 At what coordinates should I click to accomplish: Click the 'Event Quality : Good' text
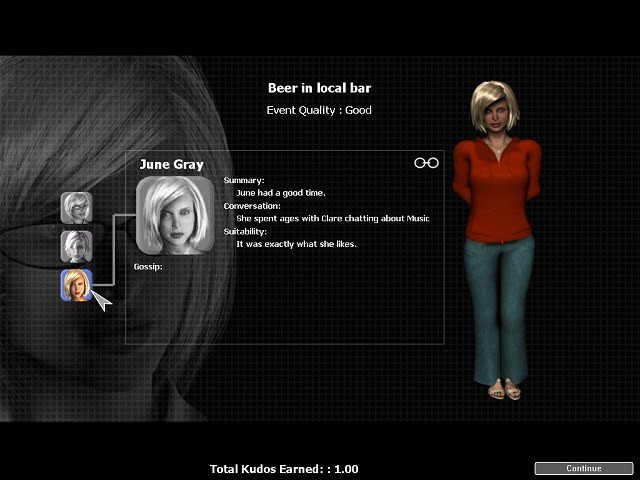[x=319, y=110]
